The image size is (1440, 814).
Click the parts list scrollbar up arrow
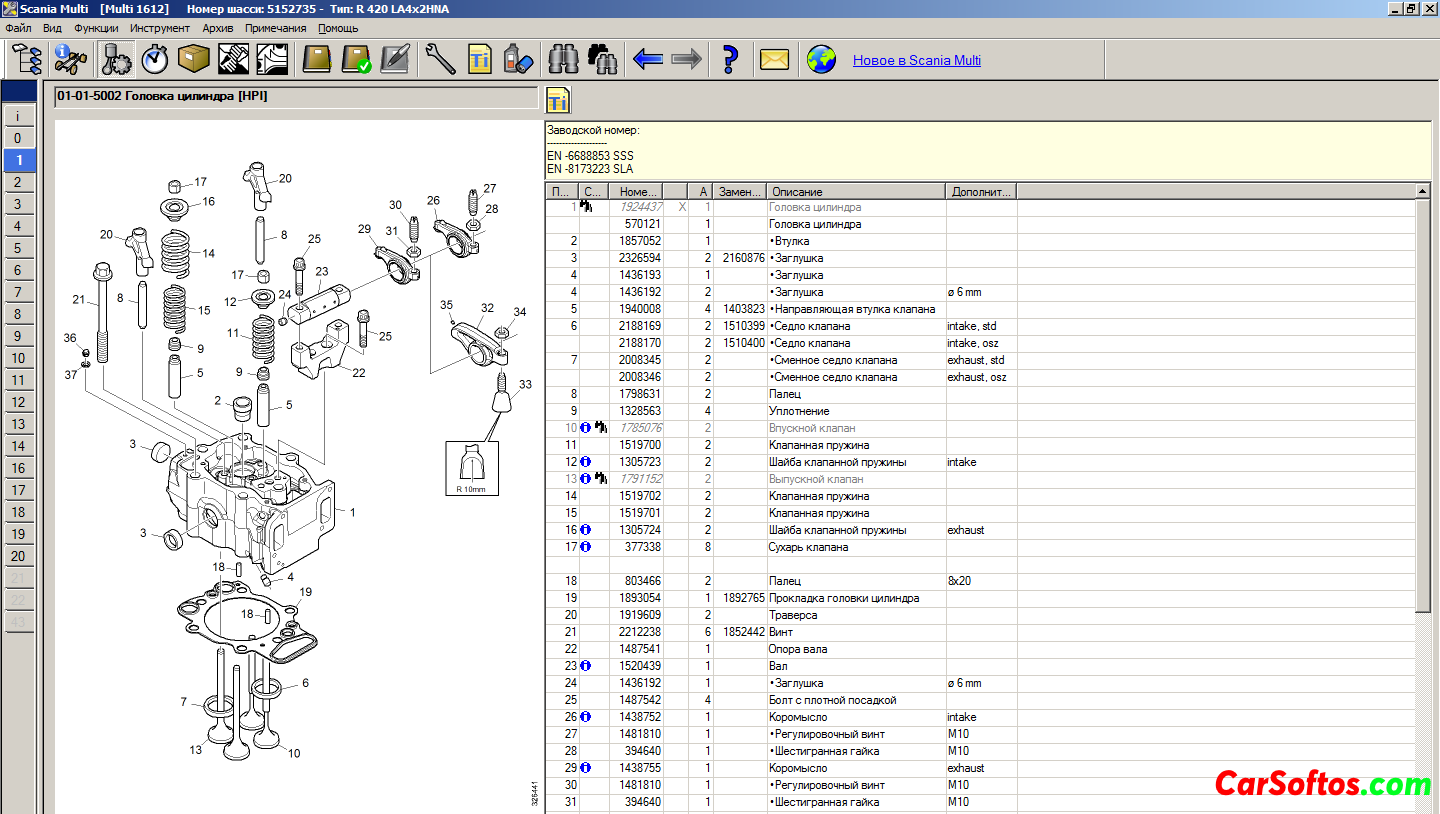1423,191
